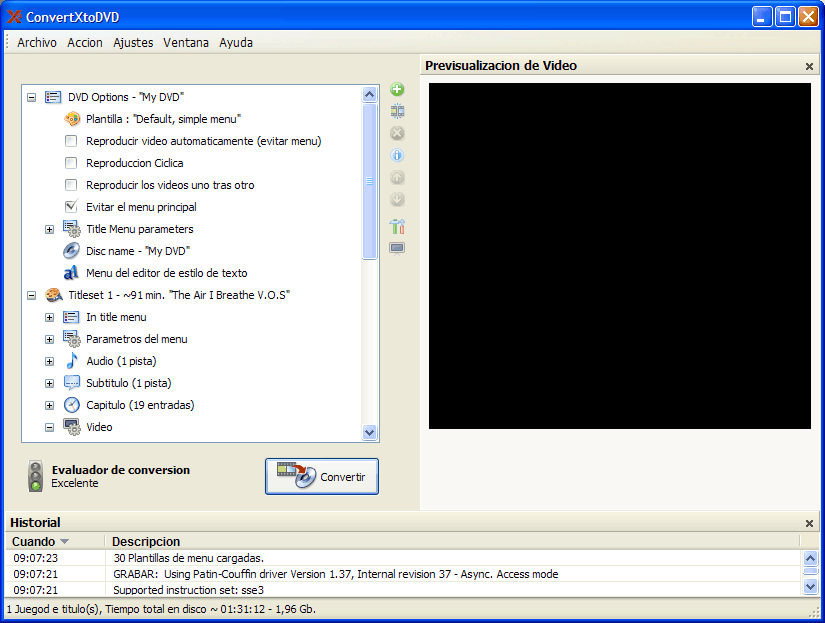This screenshot has height=623, width=825.
Task: Collapse the Titleset 1 node
Action: 32,296
